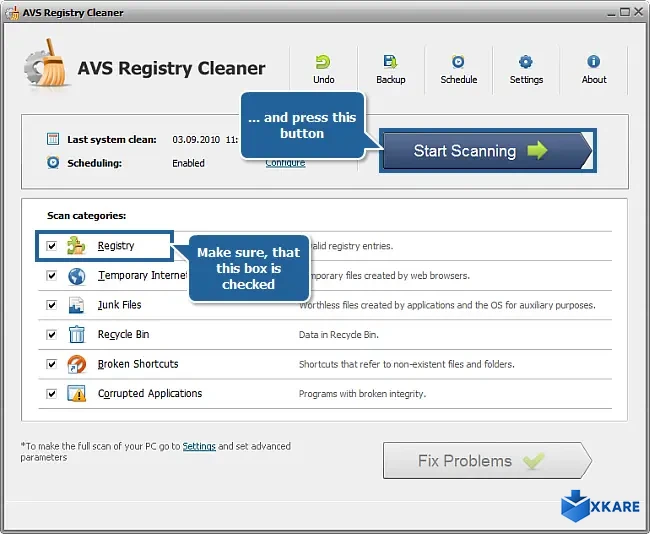Click the Registry category icon

(76, 245)
